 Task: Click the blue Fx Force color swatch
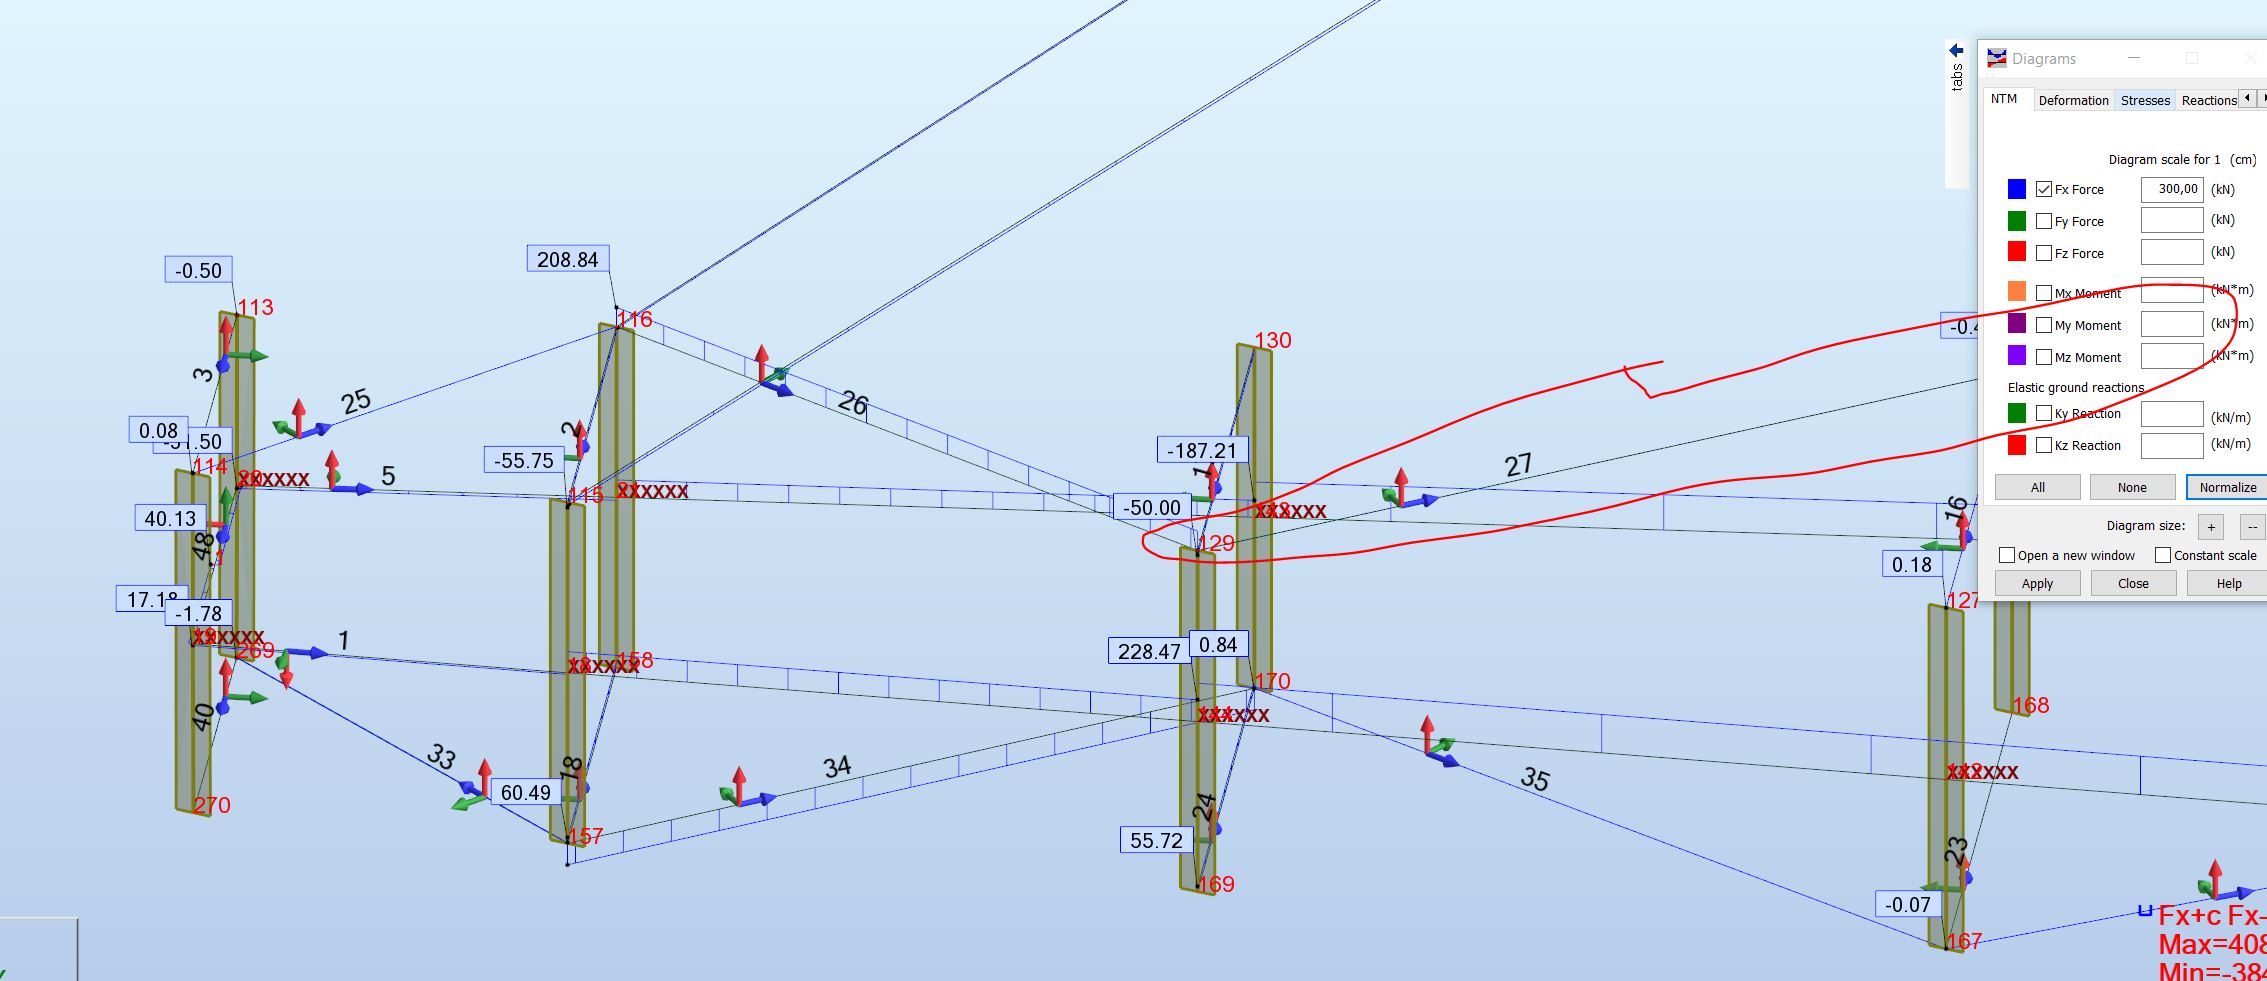(x=2019, y=188)
